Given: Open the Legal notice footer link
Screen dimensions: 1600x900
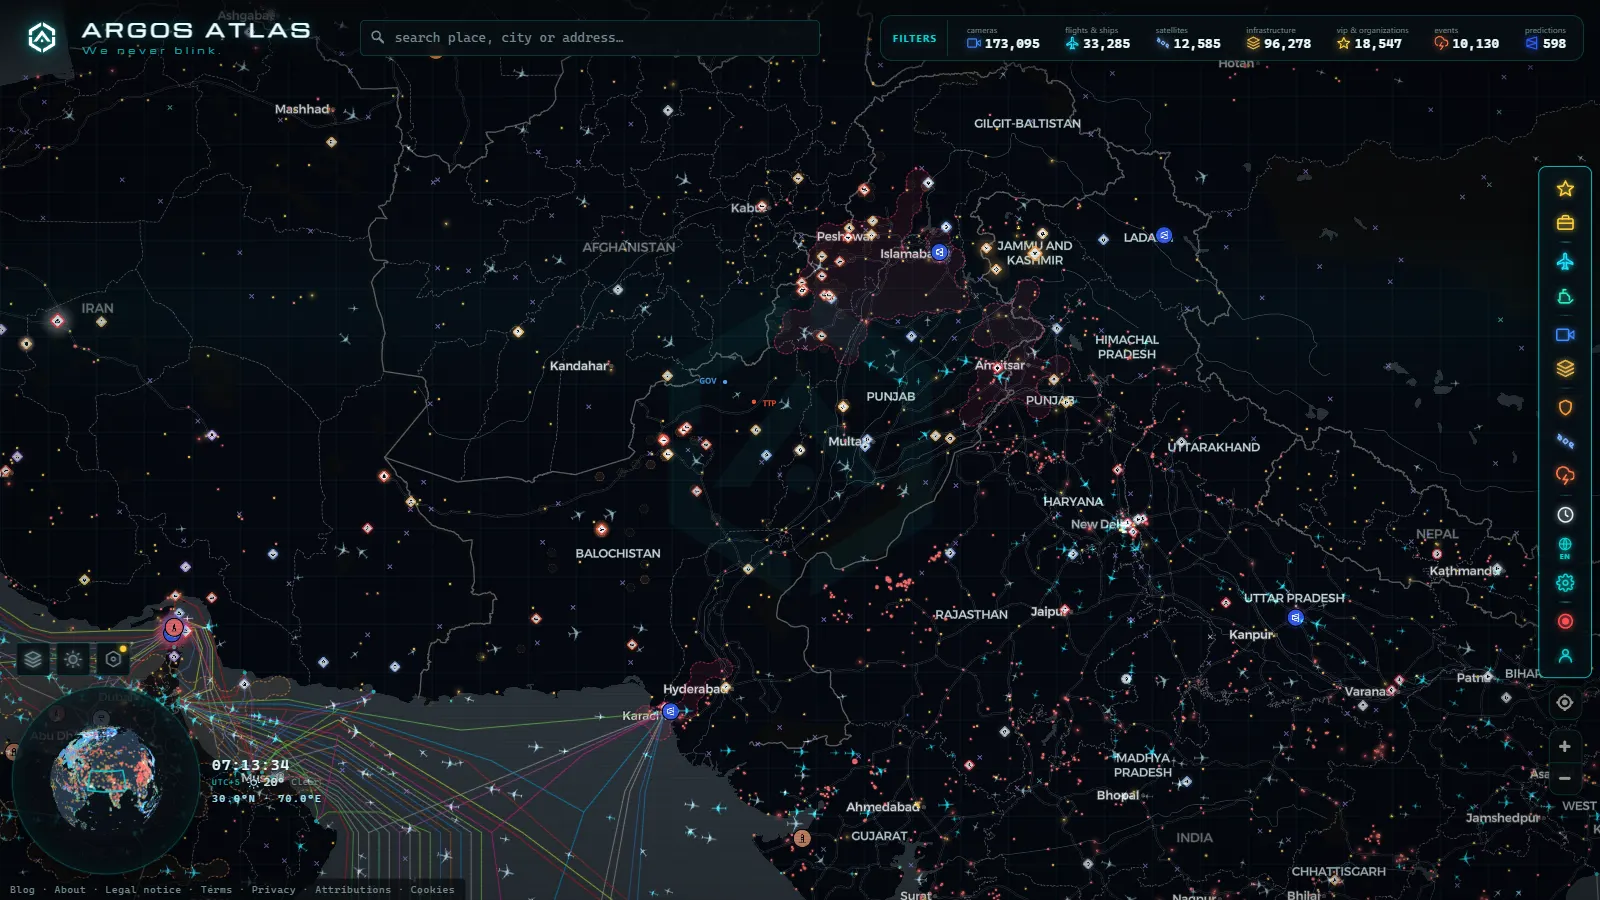Looking at the screenshot, I should pyautogui.click(x=143, y=890).
